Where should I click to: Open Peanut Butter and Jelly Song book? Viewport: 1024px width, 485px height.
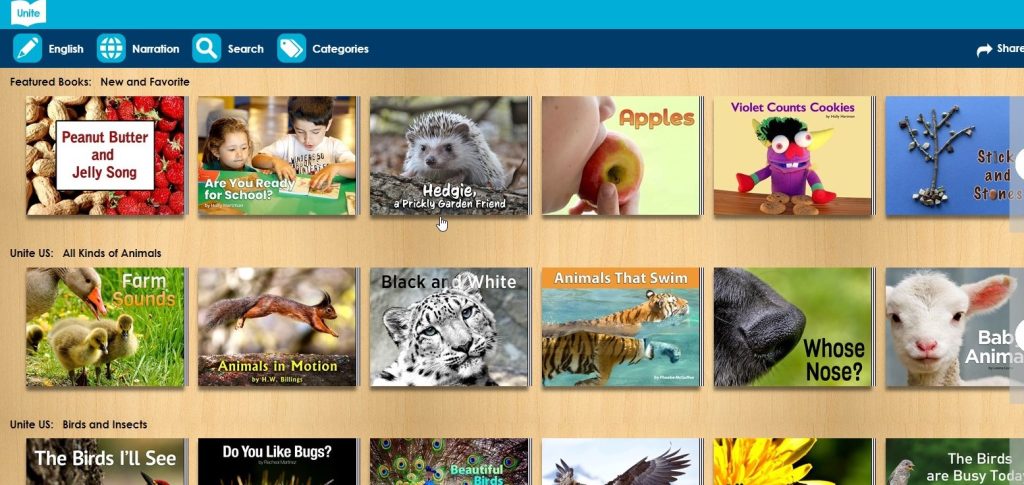coord(106,156)
